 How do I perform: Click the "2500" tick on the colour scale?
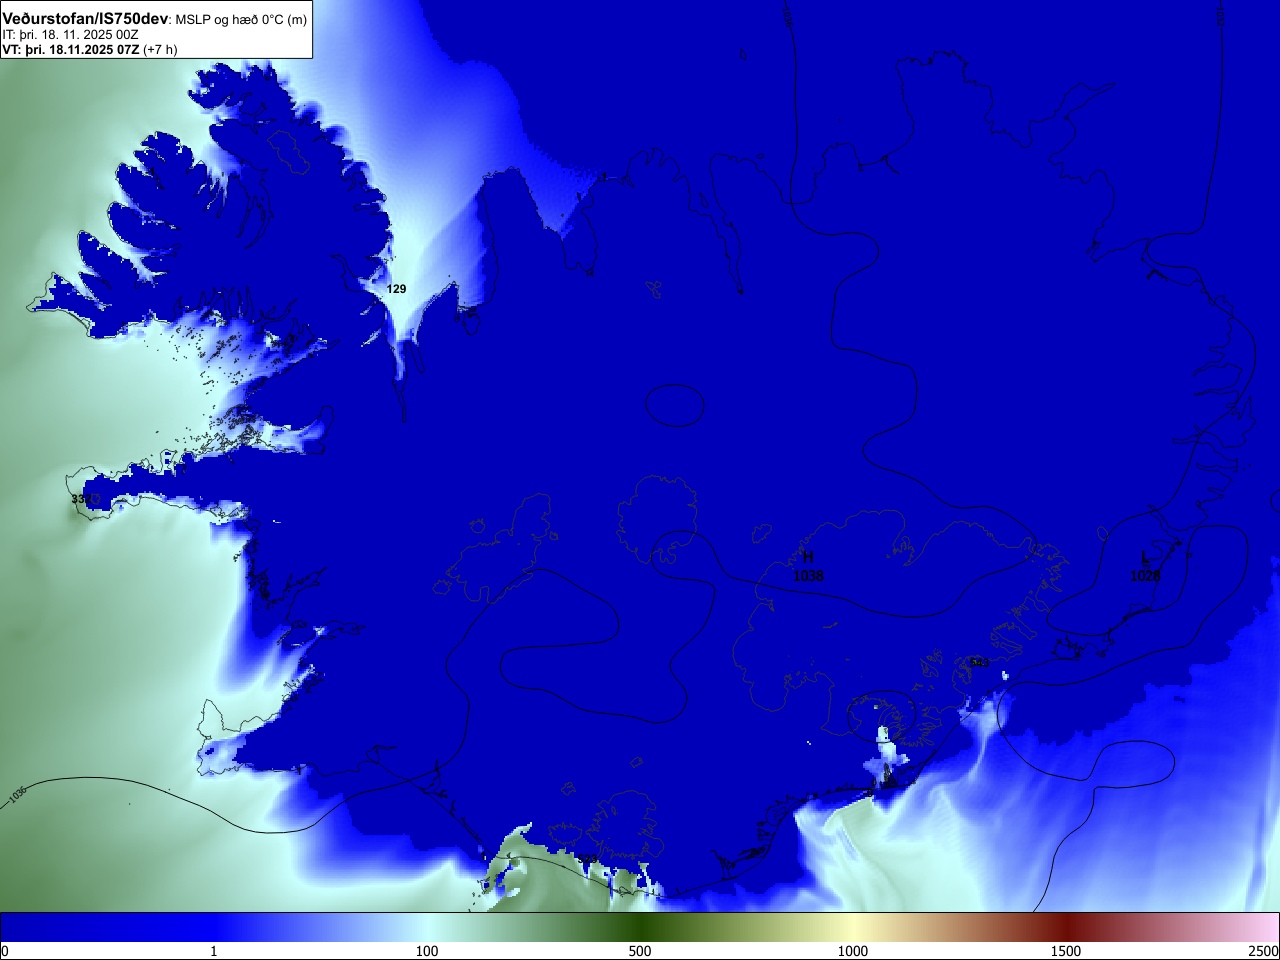tap(1264, 951)
